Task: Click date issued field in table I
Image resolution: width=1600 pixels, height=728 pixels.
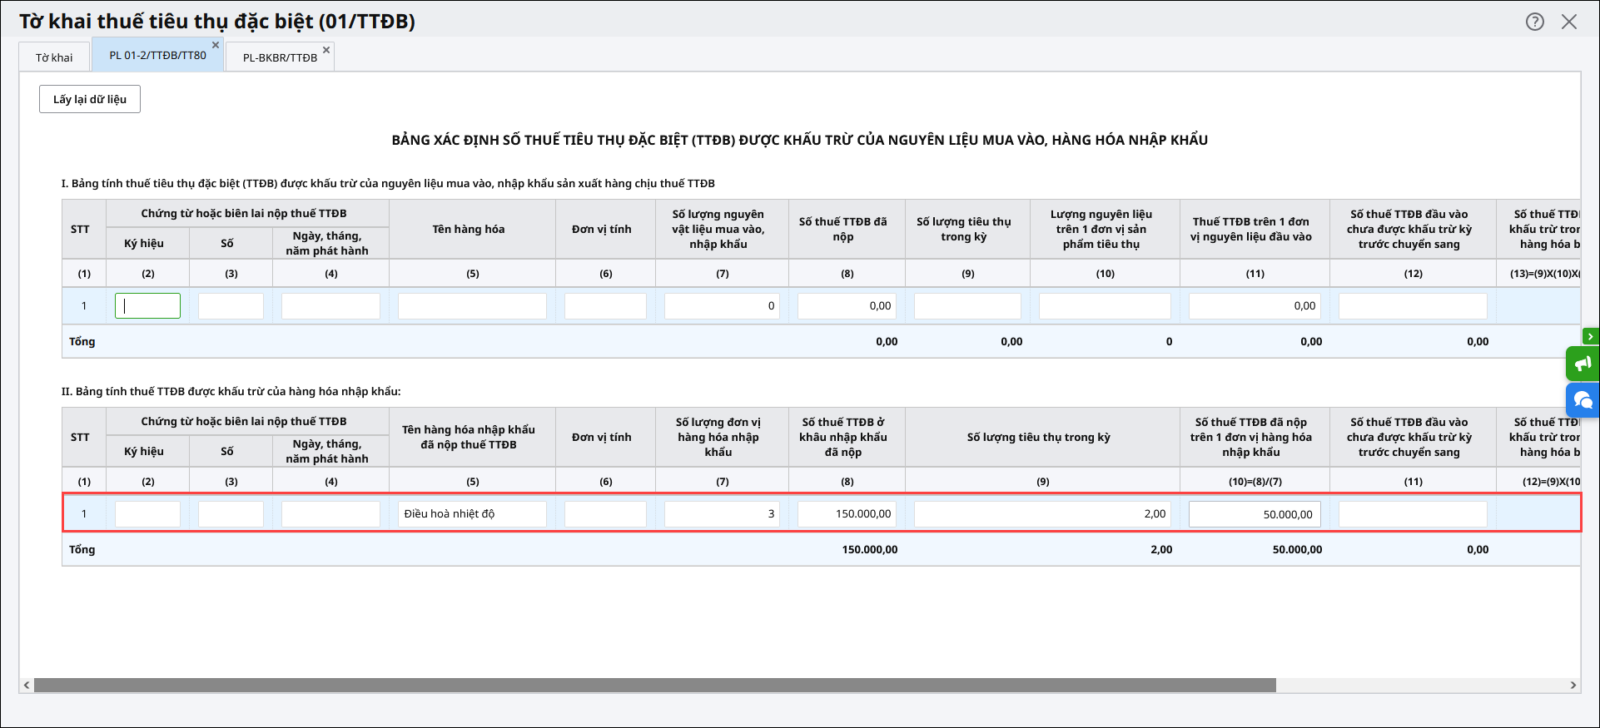Action: pos(331,306)
